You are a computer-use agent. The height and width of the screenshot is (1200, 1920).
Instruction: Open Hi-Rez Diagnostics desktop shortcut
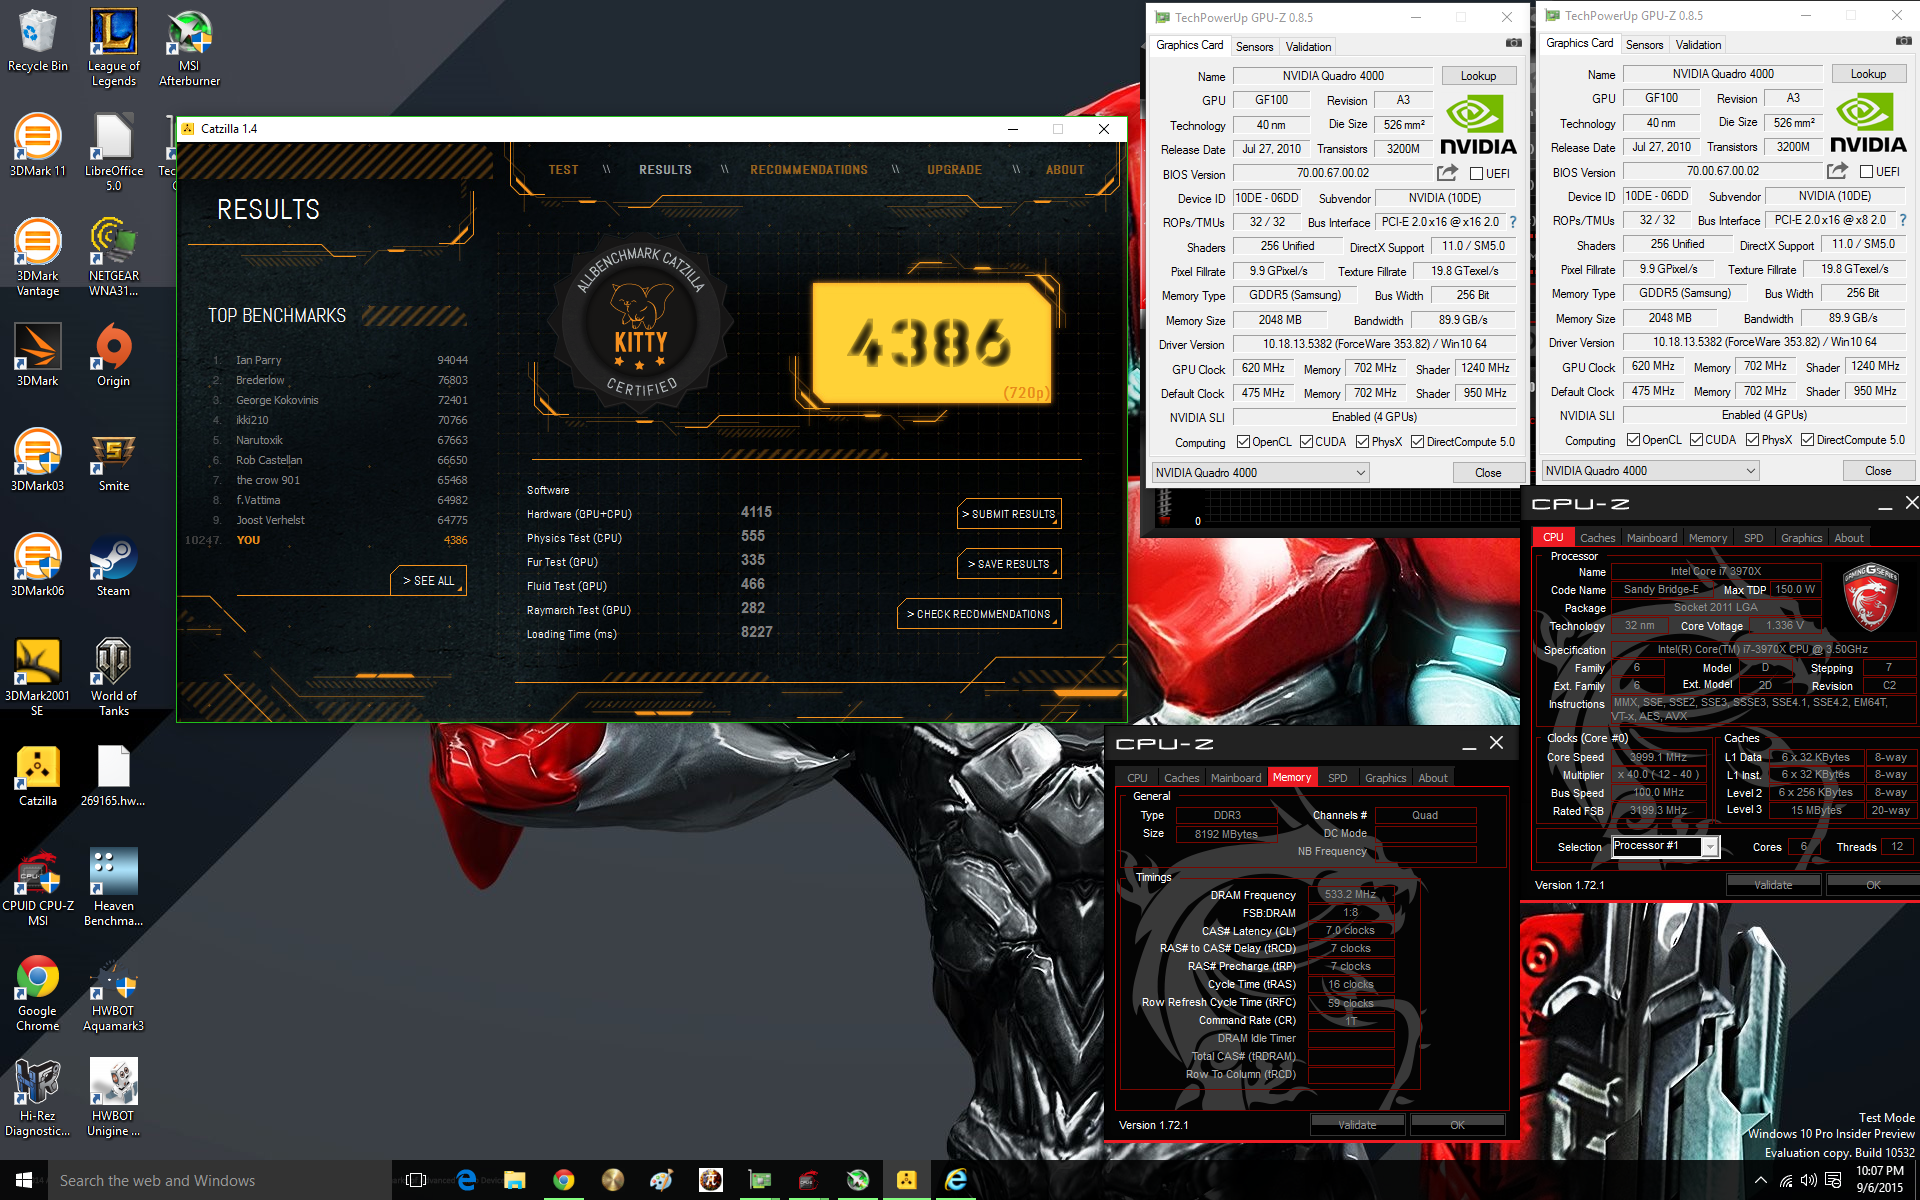point(37,1097)
